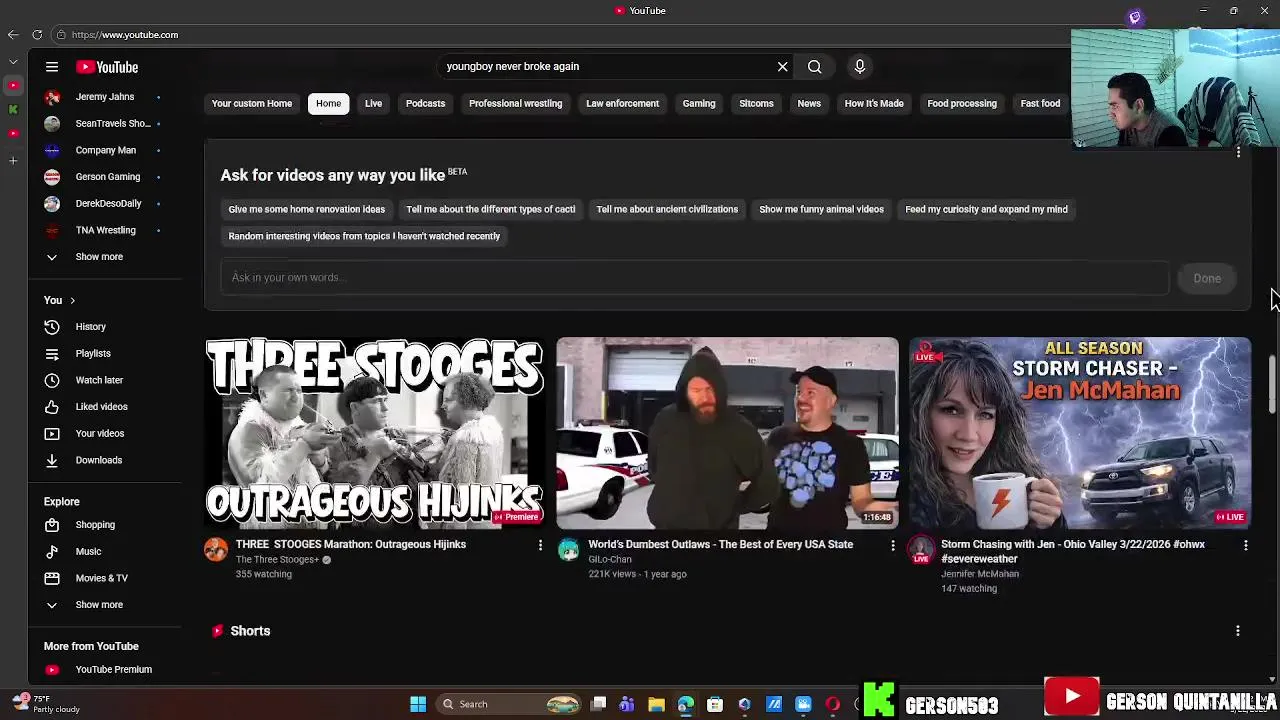Click the Done button

point(1207,278)
